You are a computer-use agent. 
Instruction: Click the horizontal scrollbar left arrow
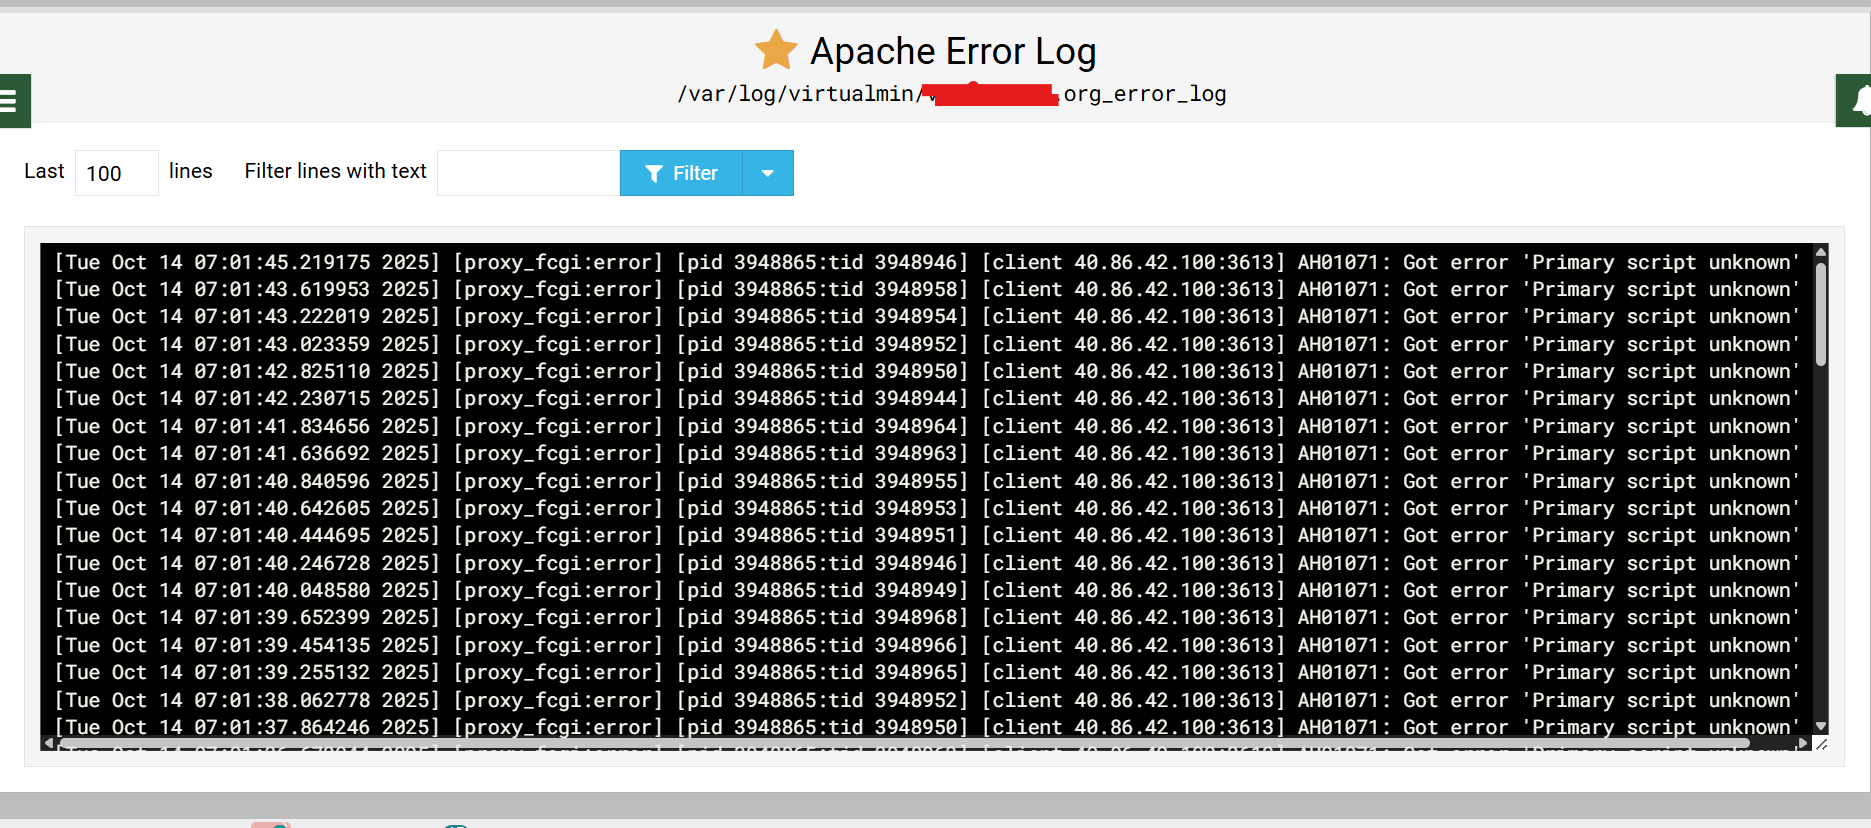coord(48,743)
